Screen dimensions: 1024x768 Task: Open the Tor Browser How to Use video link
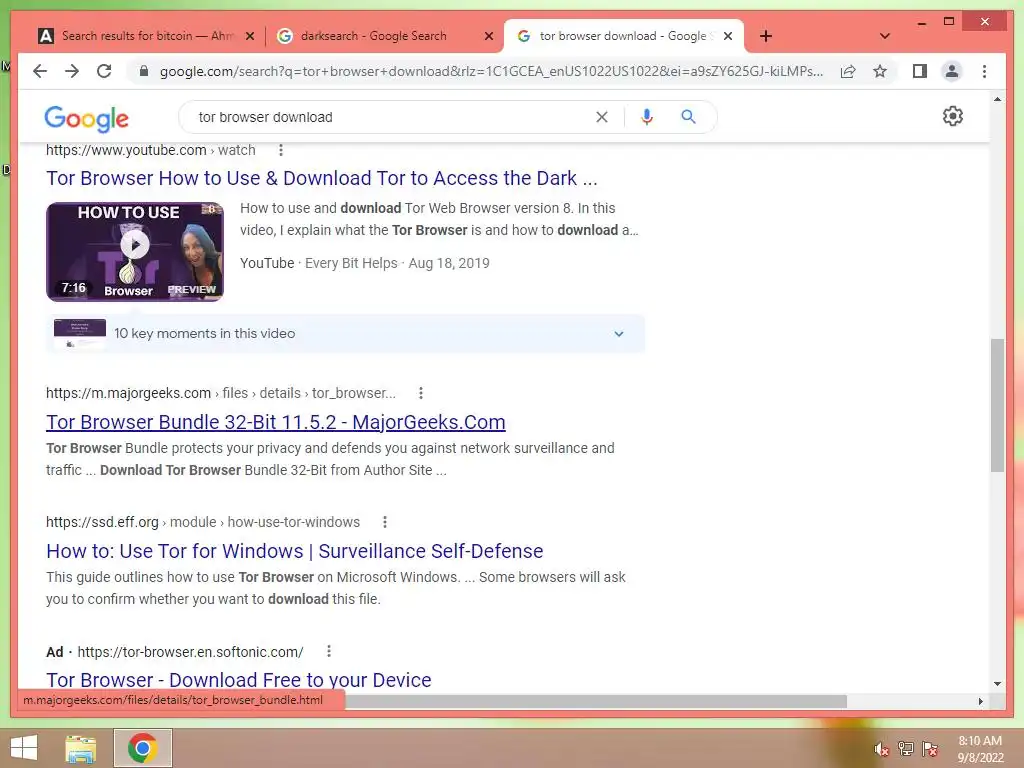[x=321, y=178]
